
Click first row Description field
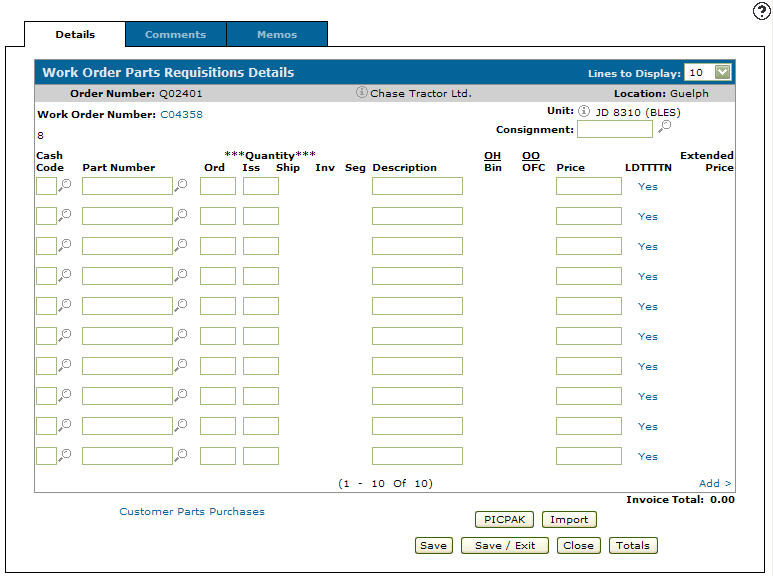(x=417, y=186)
